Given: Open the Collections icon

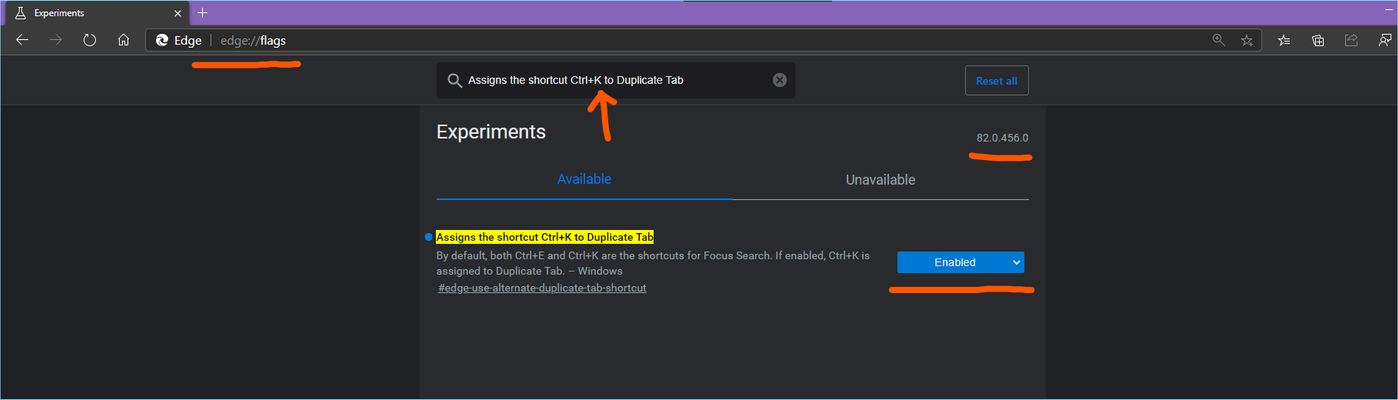Looking at the screenshot, I should click(x=1318, y=41).
